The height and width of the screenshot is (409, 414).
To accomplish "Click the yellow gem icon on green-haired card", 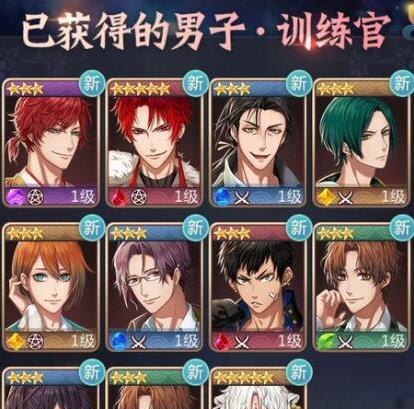I will pos(326,197).
